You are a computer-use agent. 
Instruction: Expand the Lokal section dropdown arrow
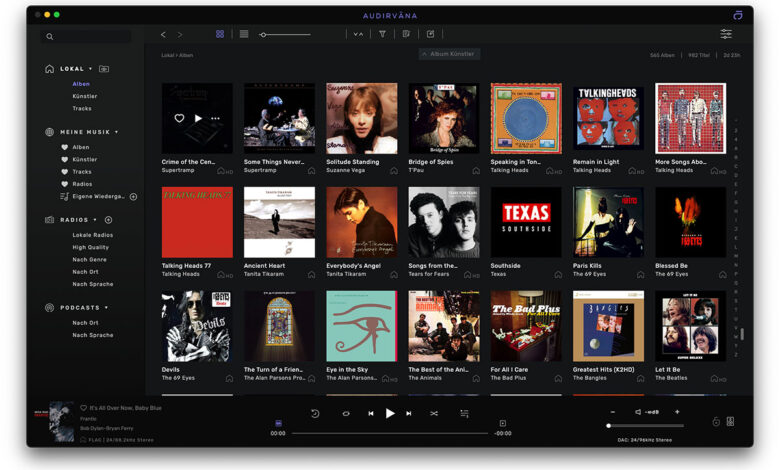(x=91, y=69)
